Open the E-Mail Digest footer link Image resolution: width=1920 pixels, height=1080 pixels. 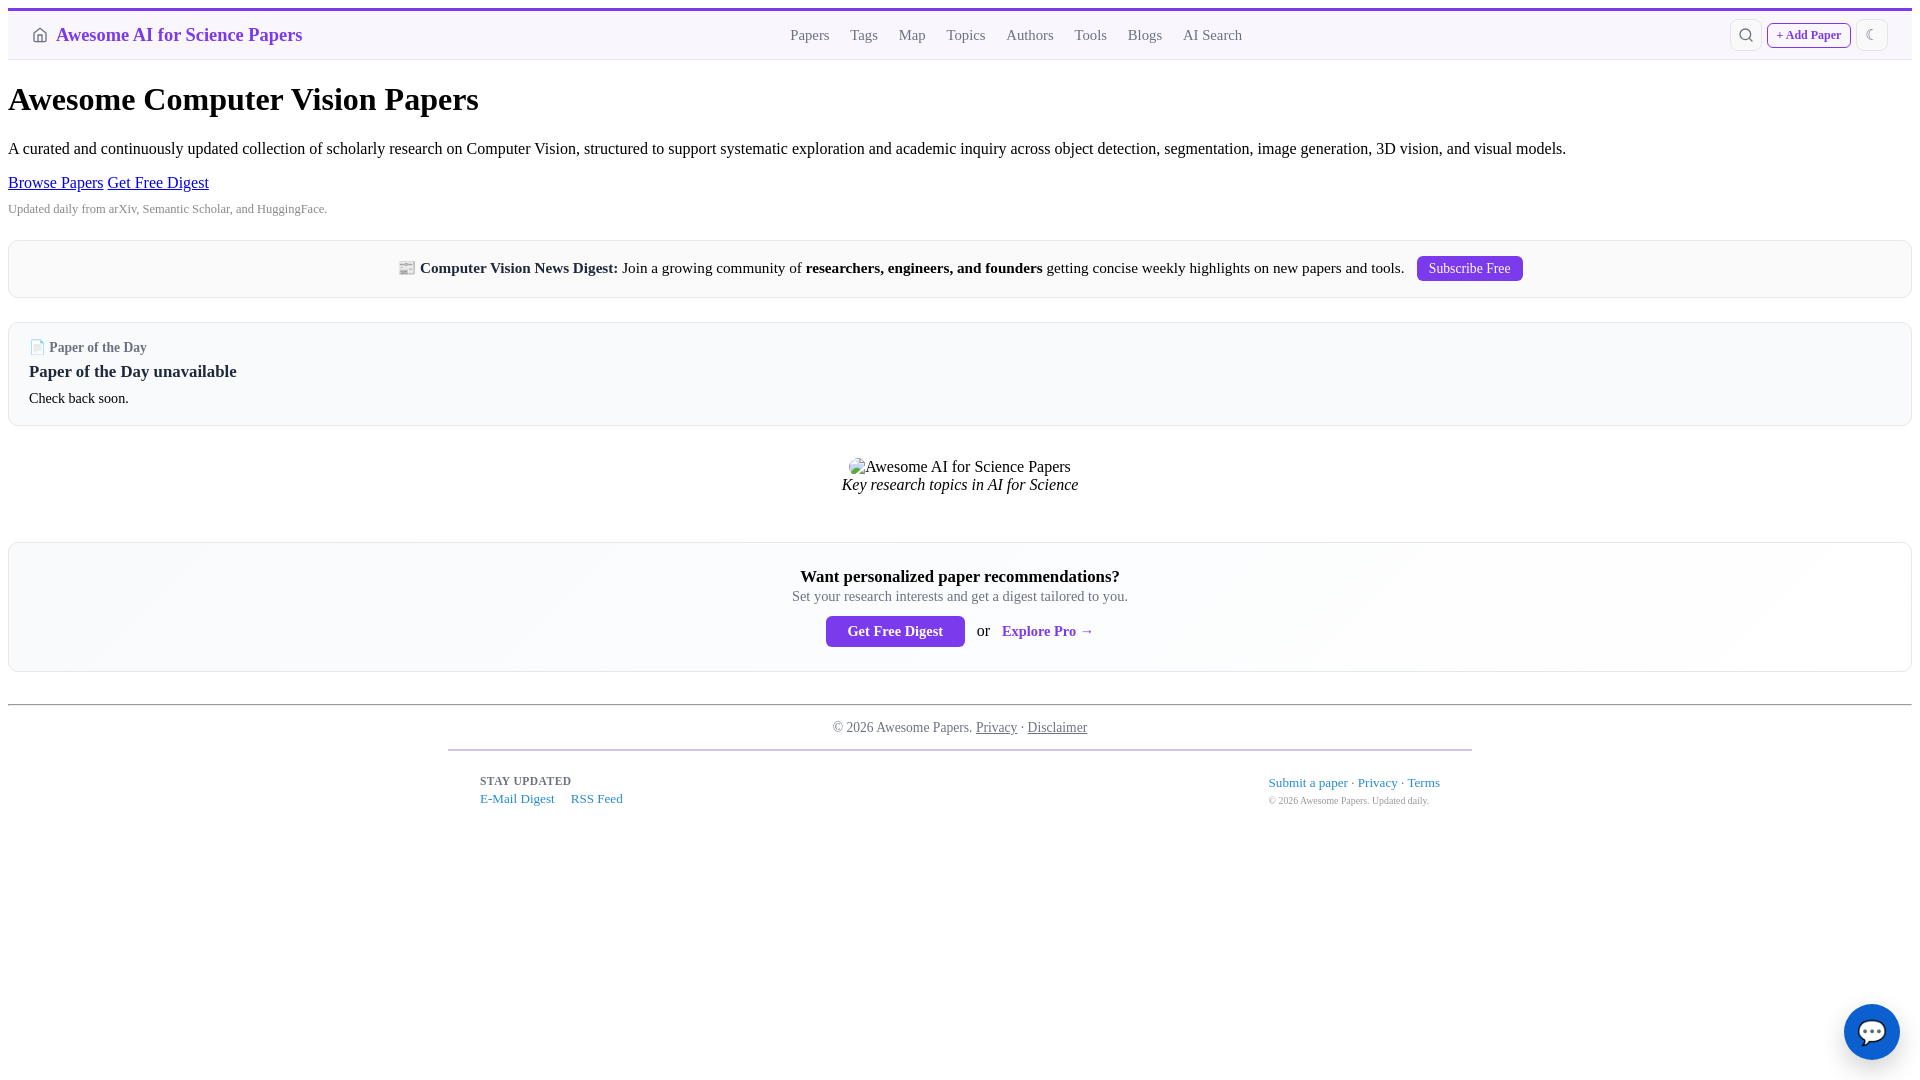pyautogui.click(x=517, y=799)
